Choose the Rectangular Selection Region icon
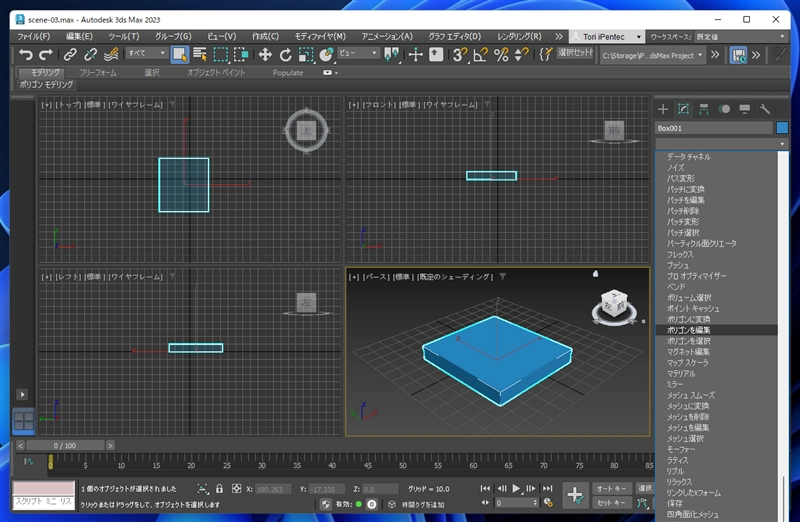The width and height of the screenshot is (800, 522). click(x=220, y=54)
